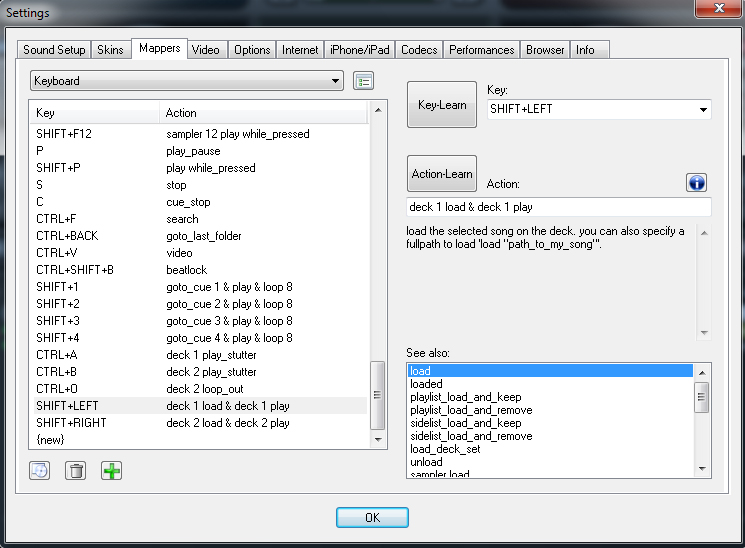Viewport: 745px width, 548px height.
Task: Choose playlist_load_and_keep in See also list
Action: point(471,397)
